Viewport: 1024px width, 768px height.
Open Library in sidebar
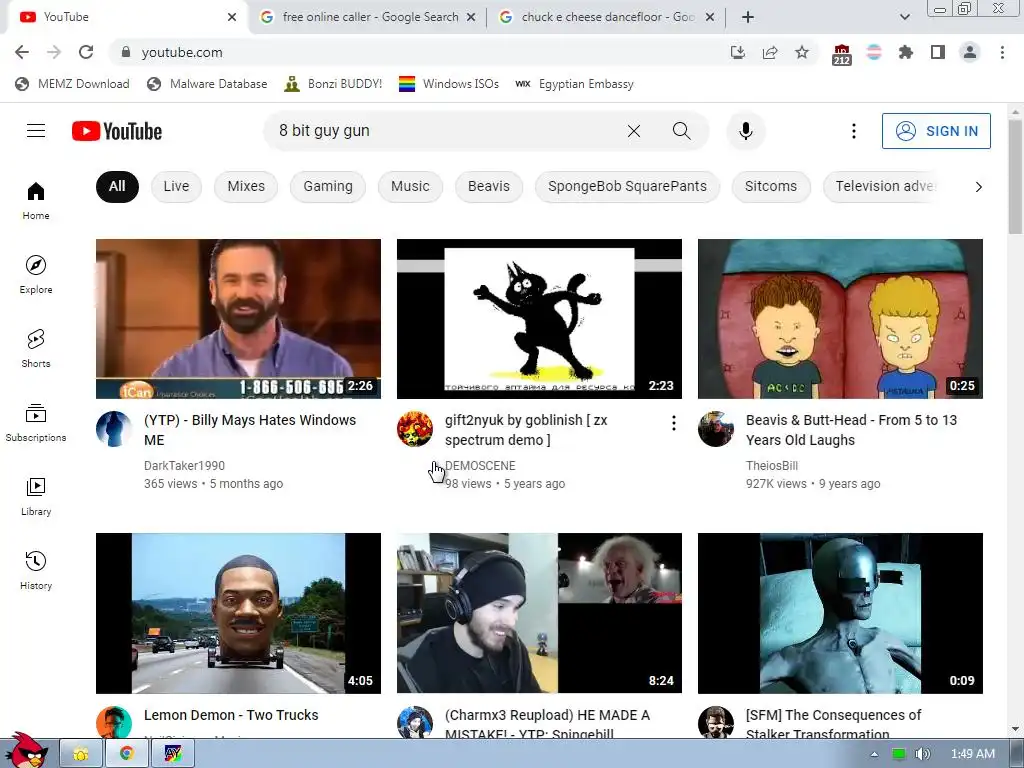pyautogui.click(x=36, y=497)
